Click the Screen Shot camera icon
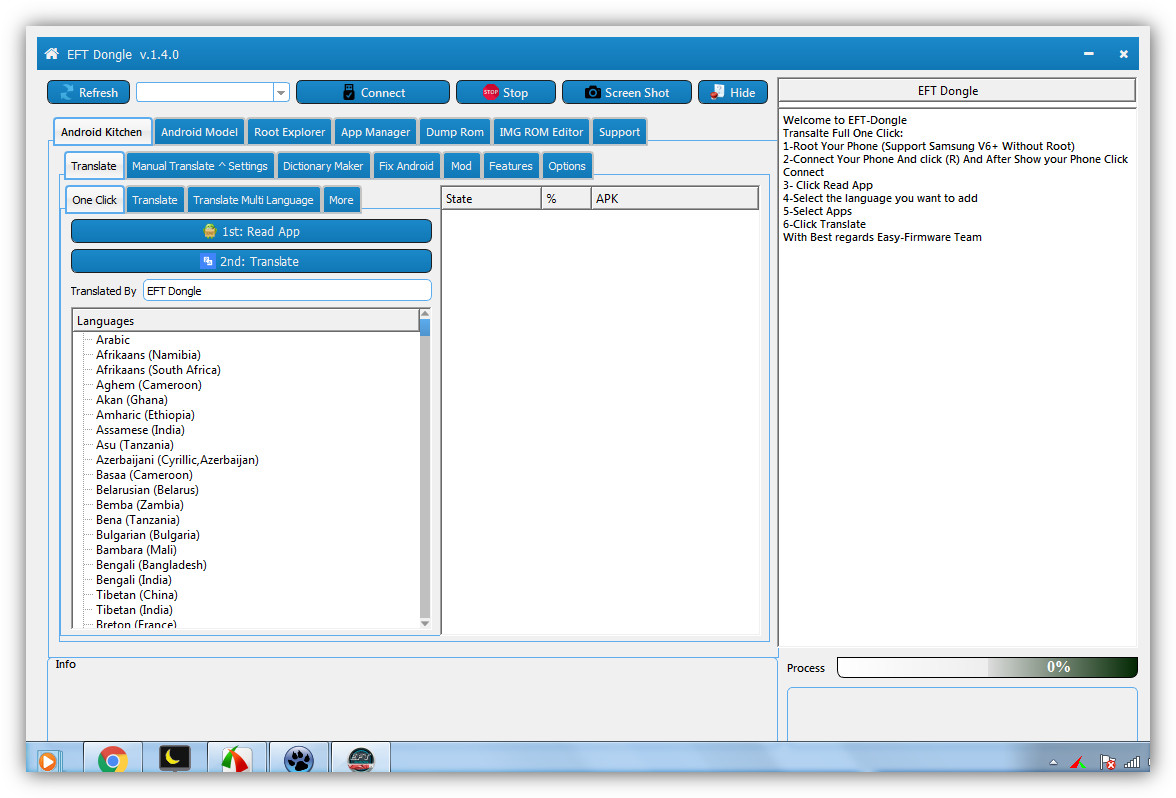This screenshot has width=1176, height=798. (592, 92)
